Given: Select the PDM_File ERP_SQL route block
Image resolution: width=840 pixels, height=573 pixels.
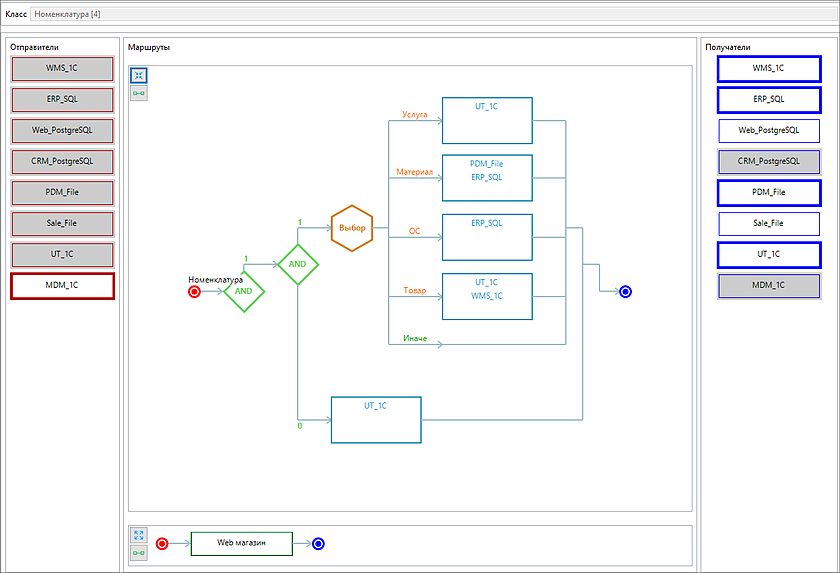Looking at the screenshot, I should pyautogui.click(x=487, y=178).
